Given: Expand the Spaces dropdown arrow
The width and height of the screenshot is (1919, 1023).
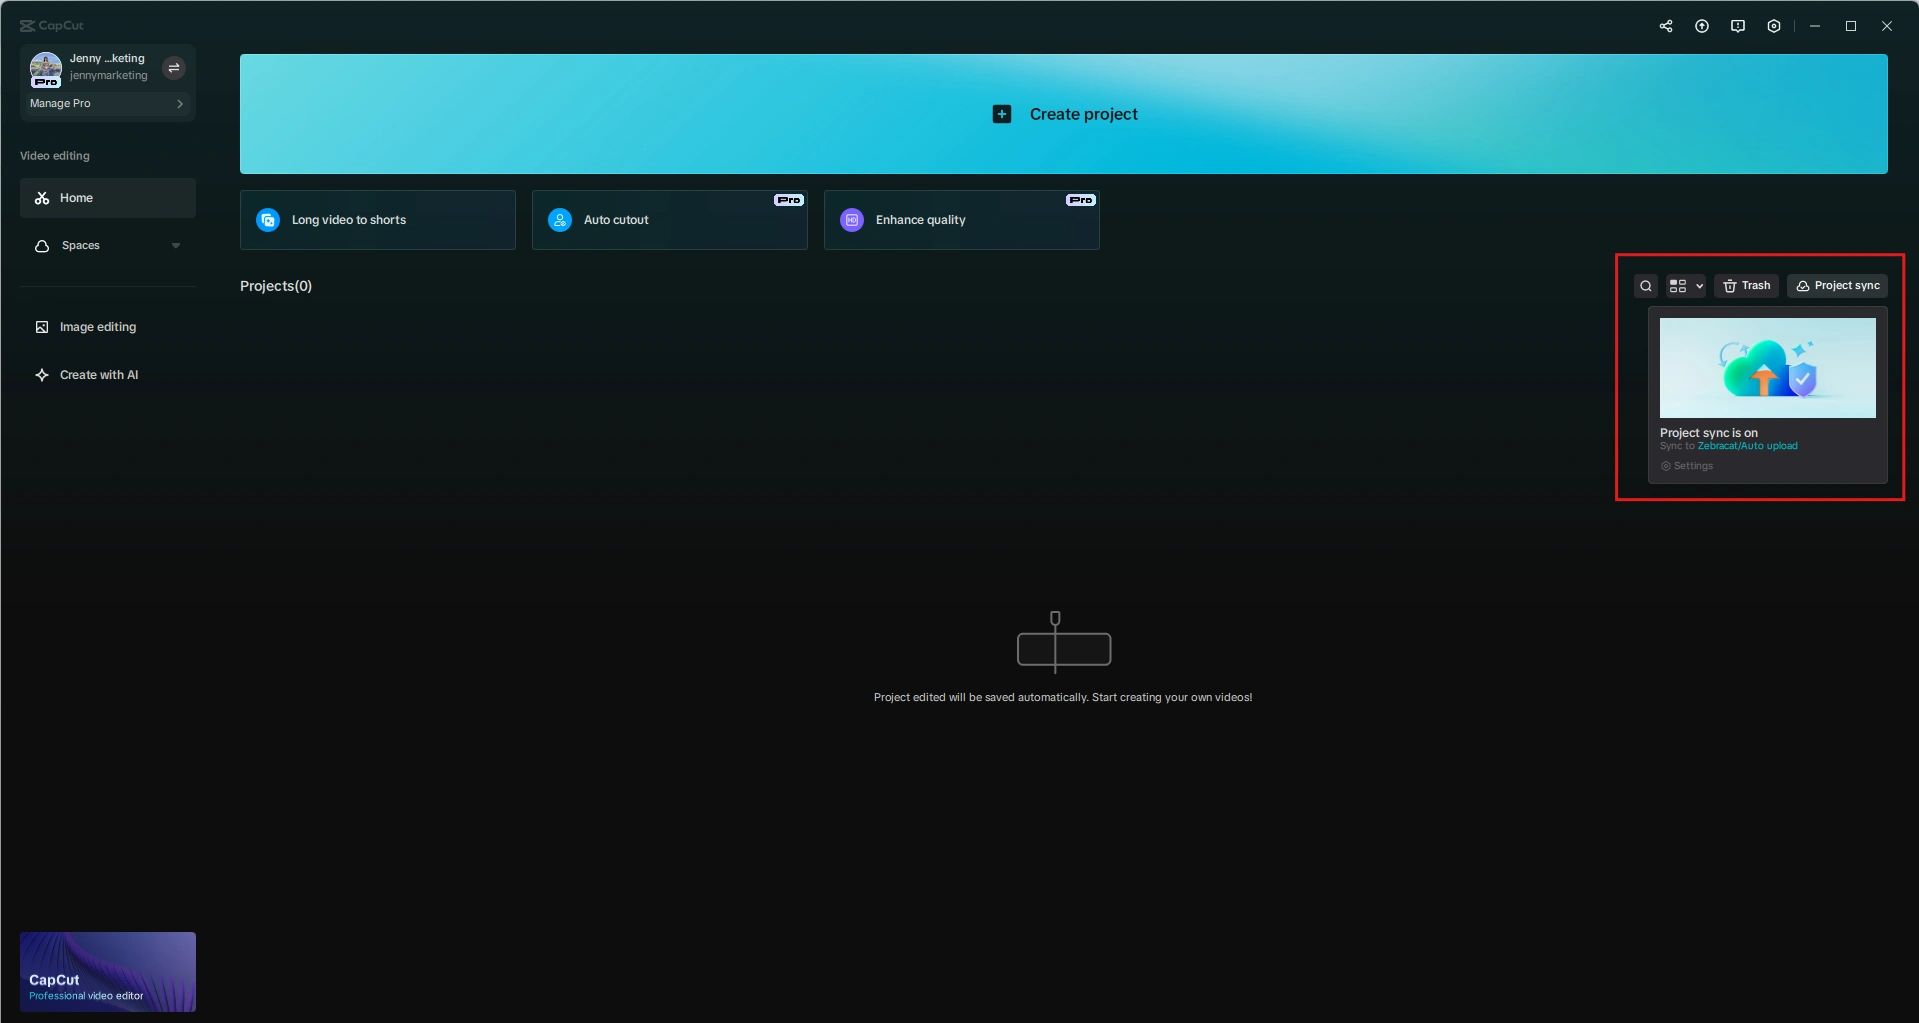Looking at the screenshot, I should coord(176,246).
